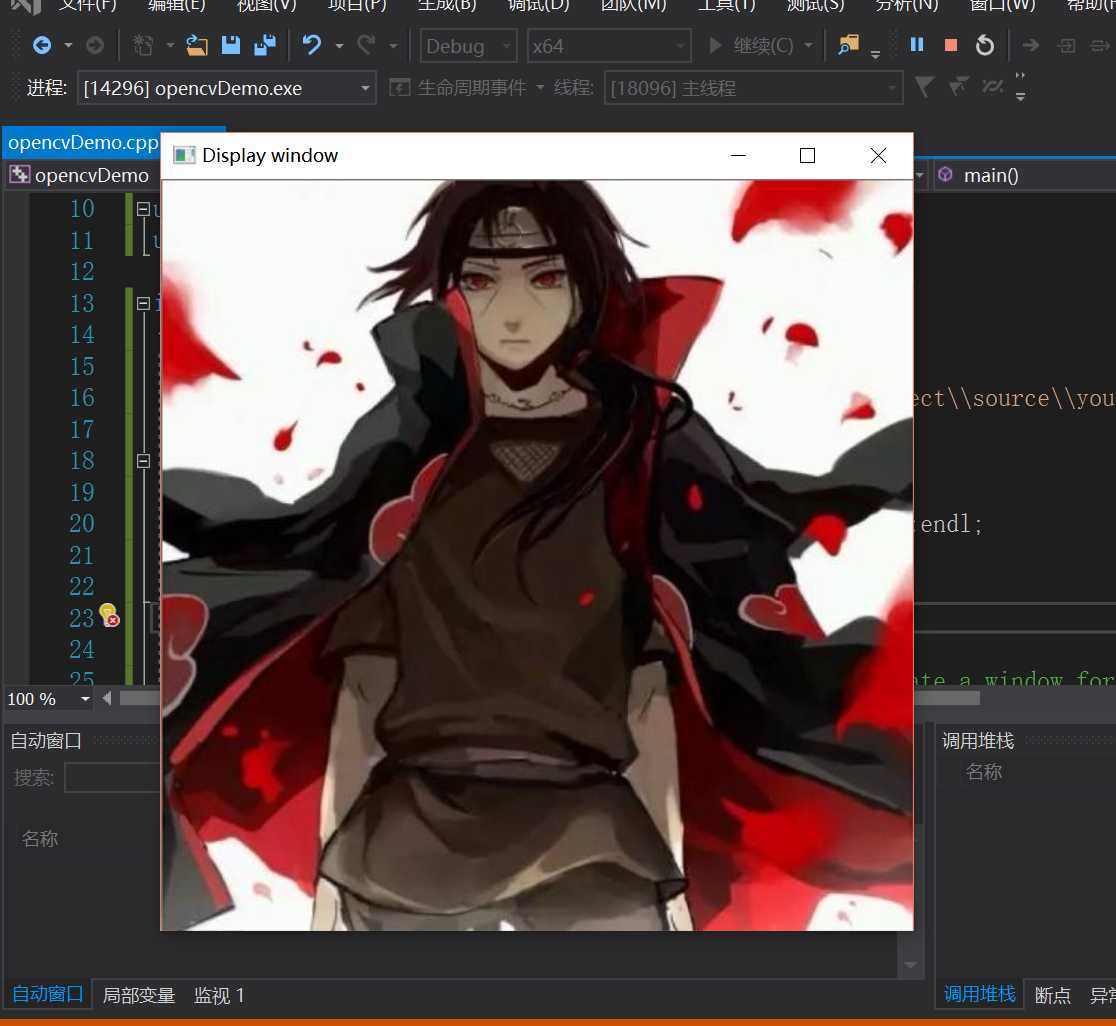Select the 自动窗口 bottom tab
The width and height of the screenshot is (1116, 1026).
(x=47, y=994)
